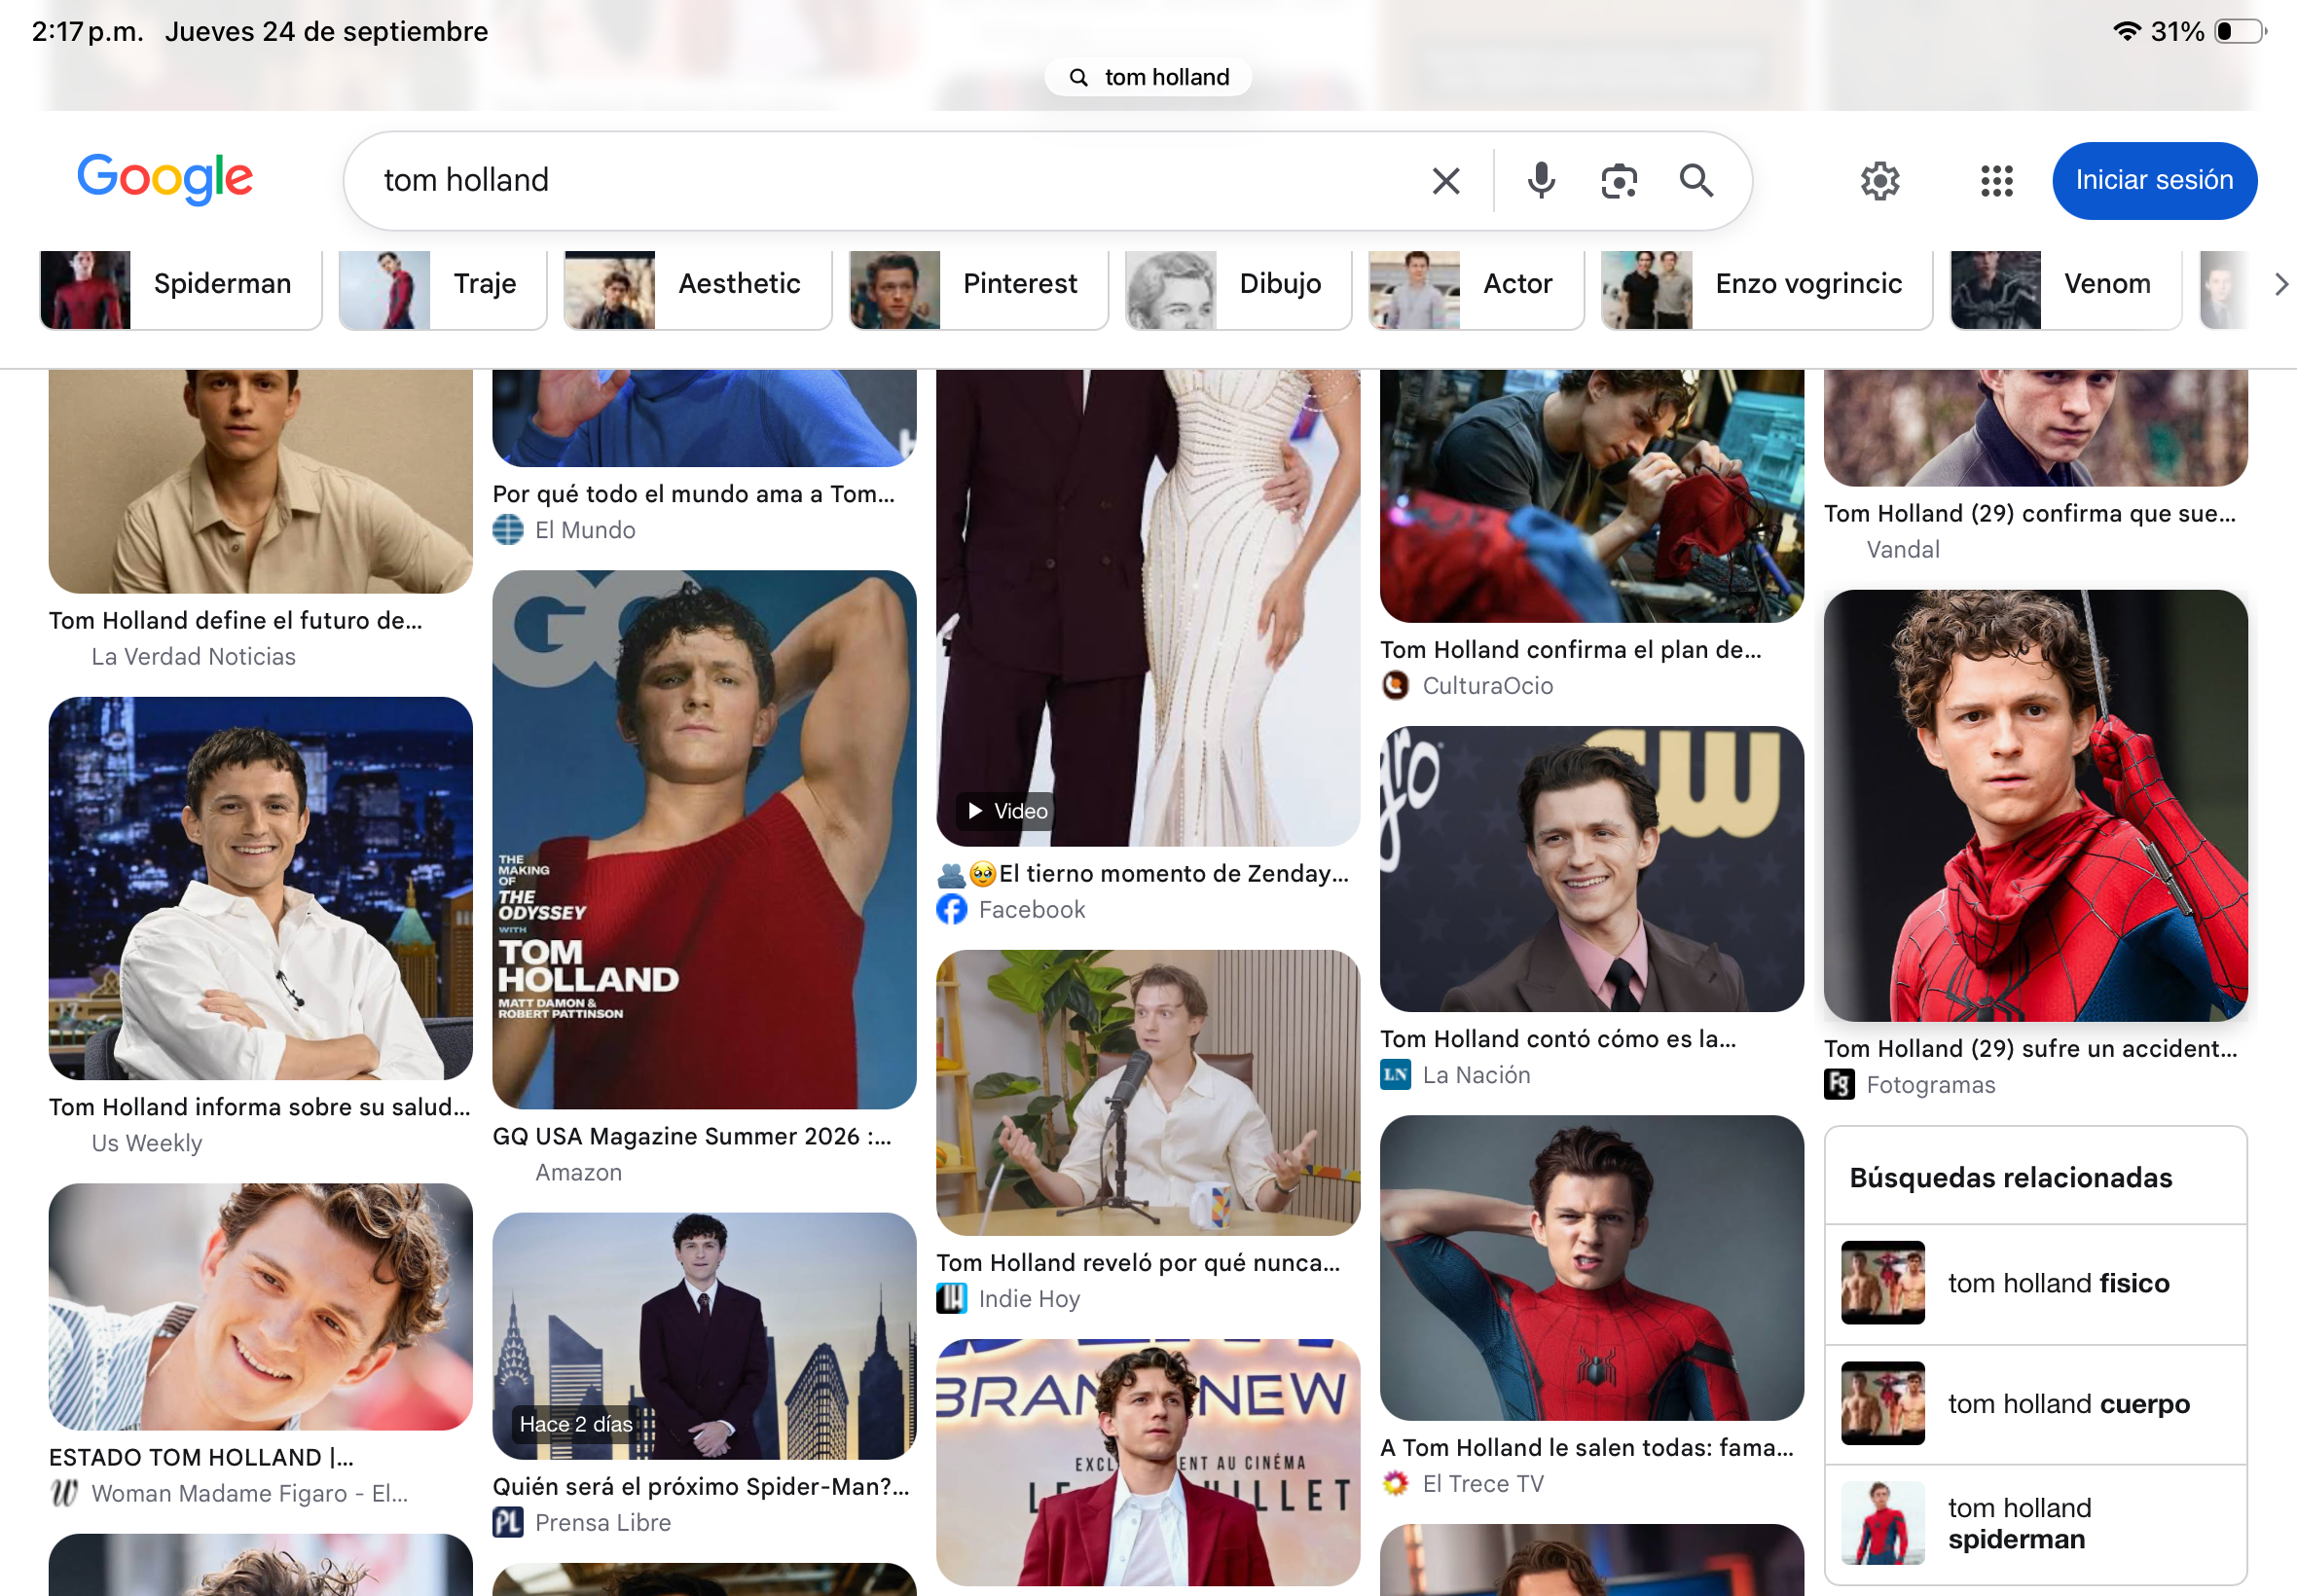Expand filter chips with right chevron
Image resolution: width=2297 pixels, height=1596 pixels.
(2280, 284)
